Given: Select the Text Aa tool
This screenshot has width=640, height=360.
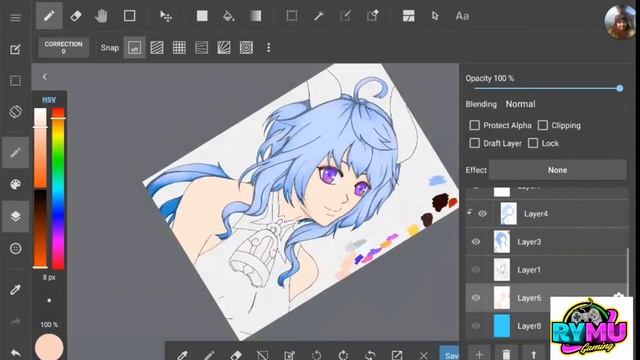Looking at the screenshot, I should (462, 16).
